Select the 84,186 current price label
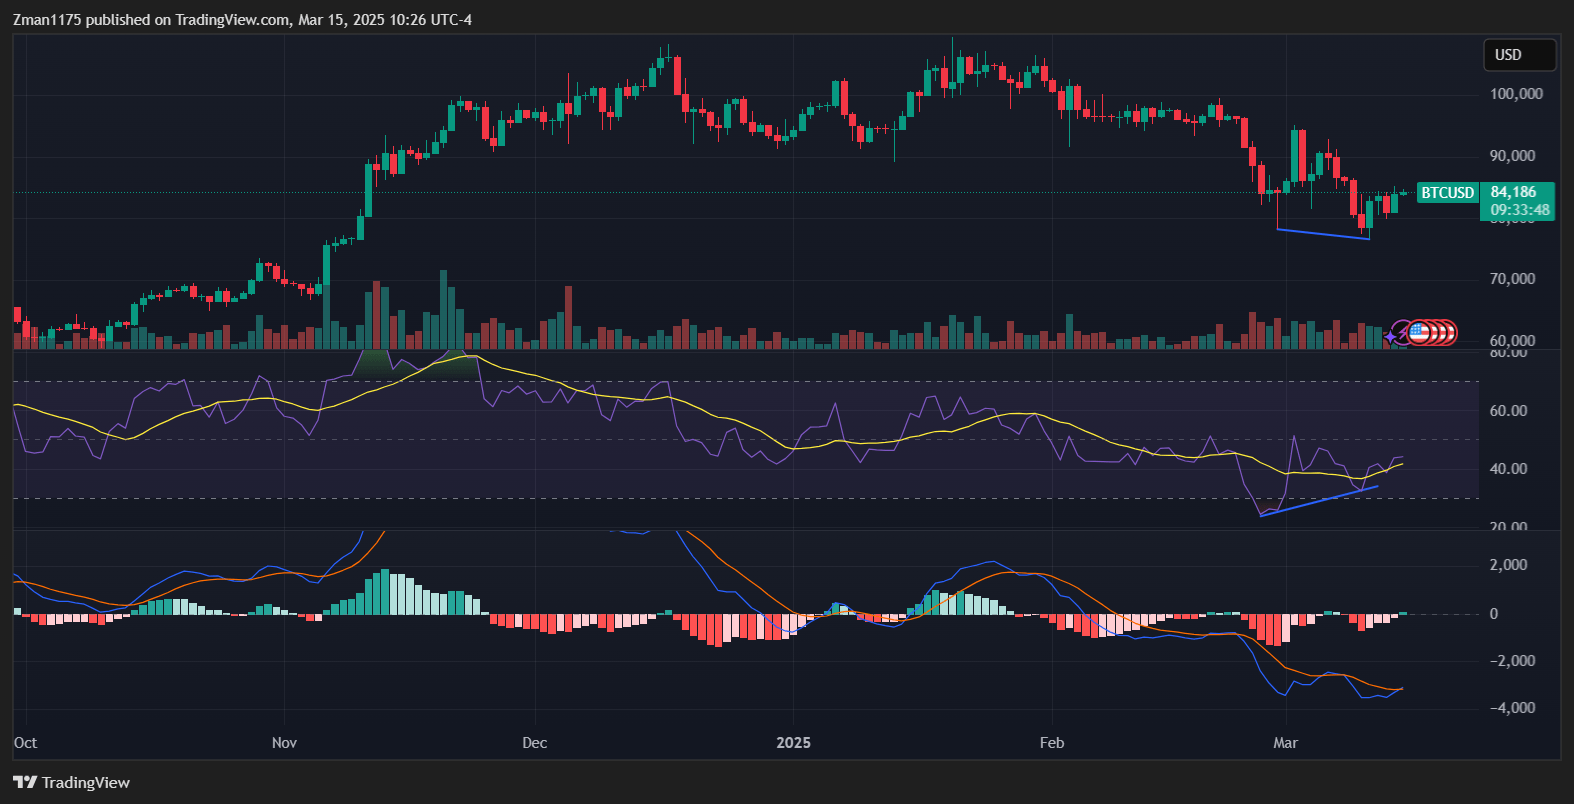 (1514, 192)
